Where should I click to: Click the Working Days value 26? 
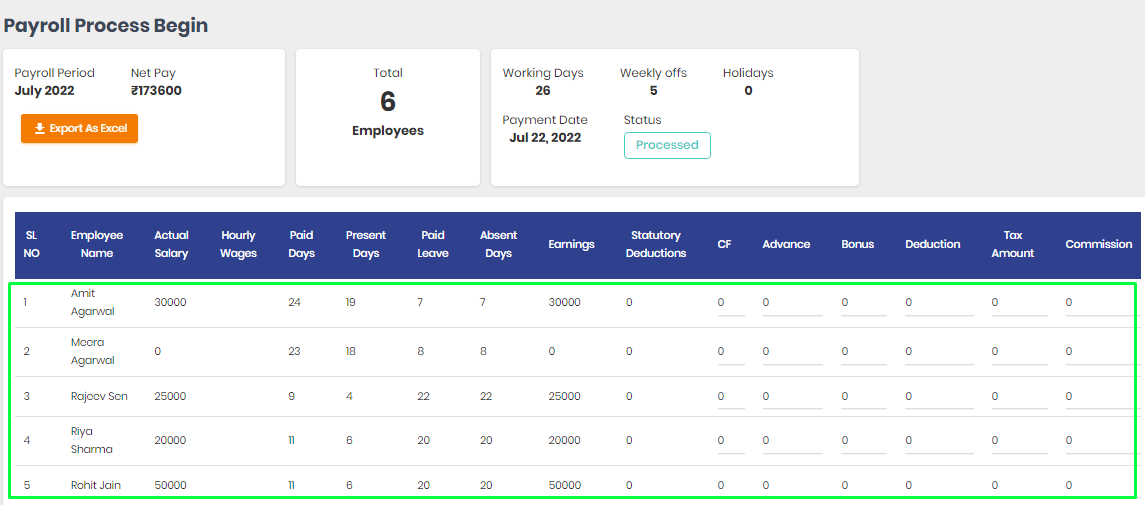(x=543, y=90)
